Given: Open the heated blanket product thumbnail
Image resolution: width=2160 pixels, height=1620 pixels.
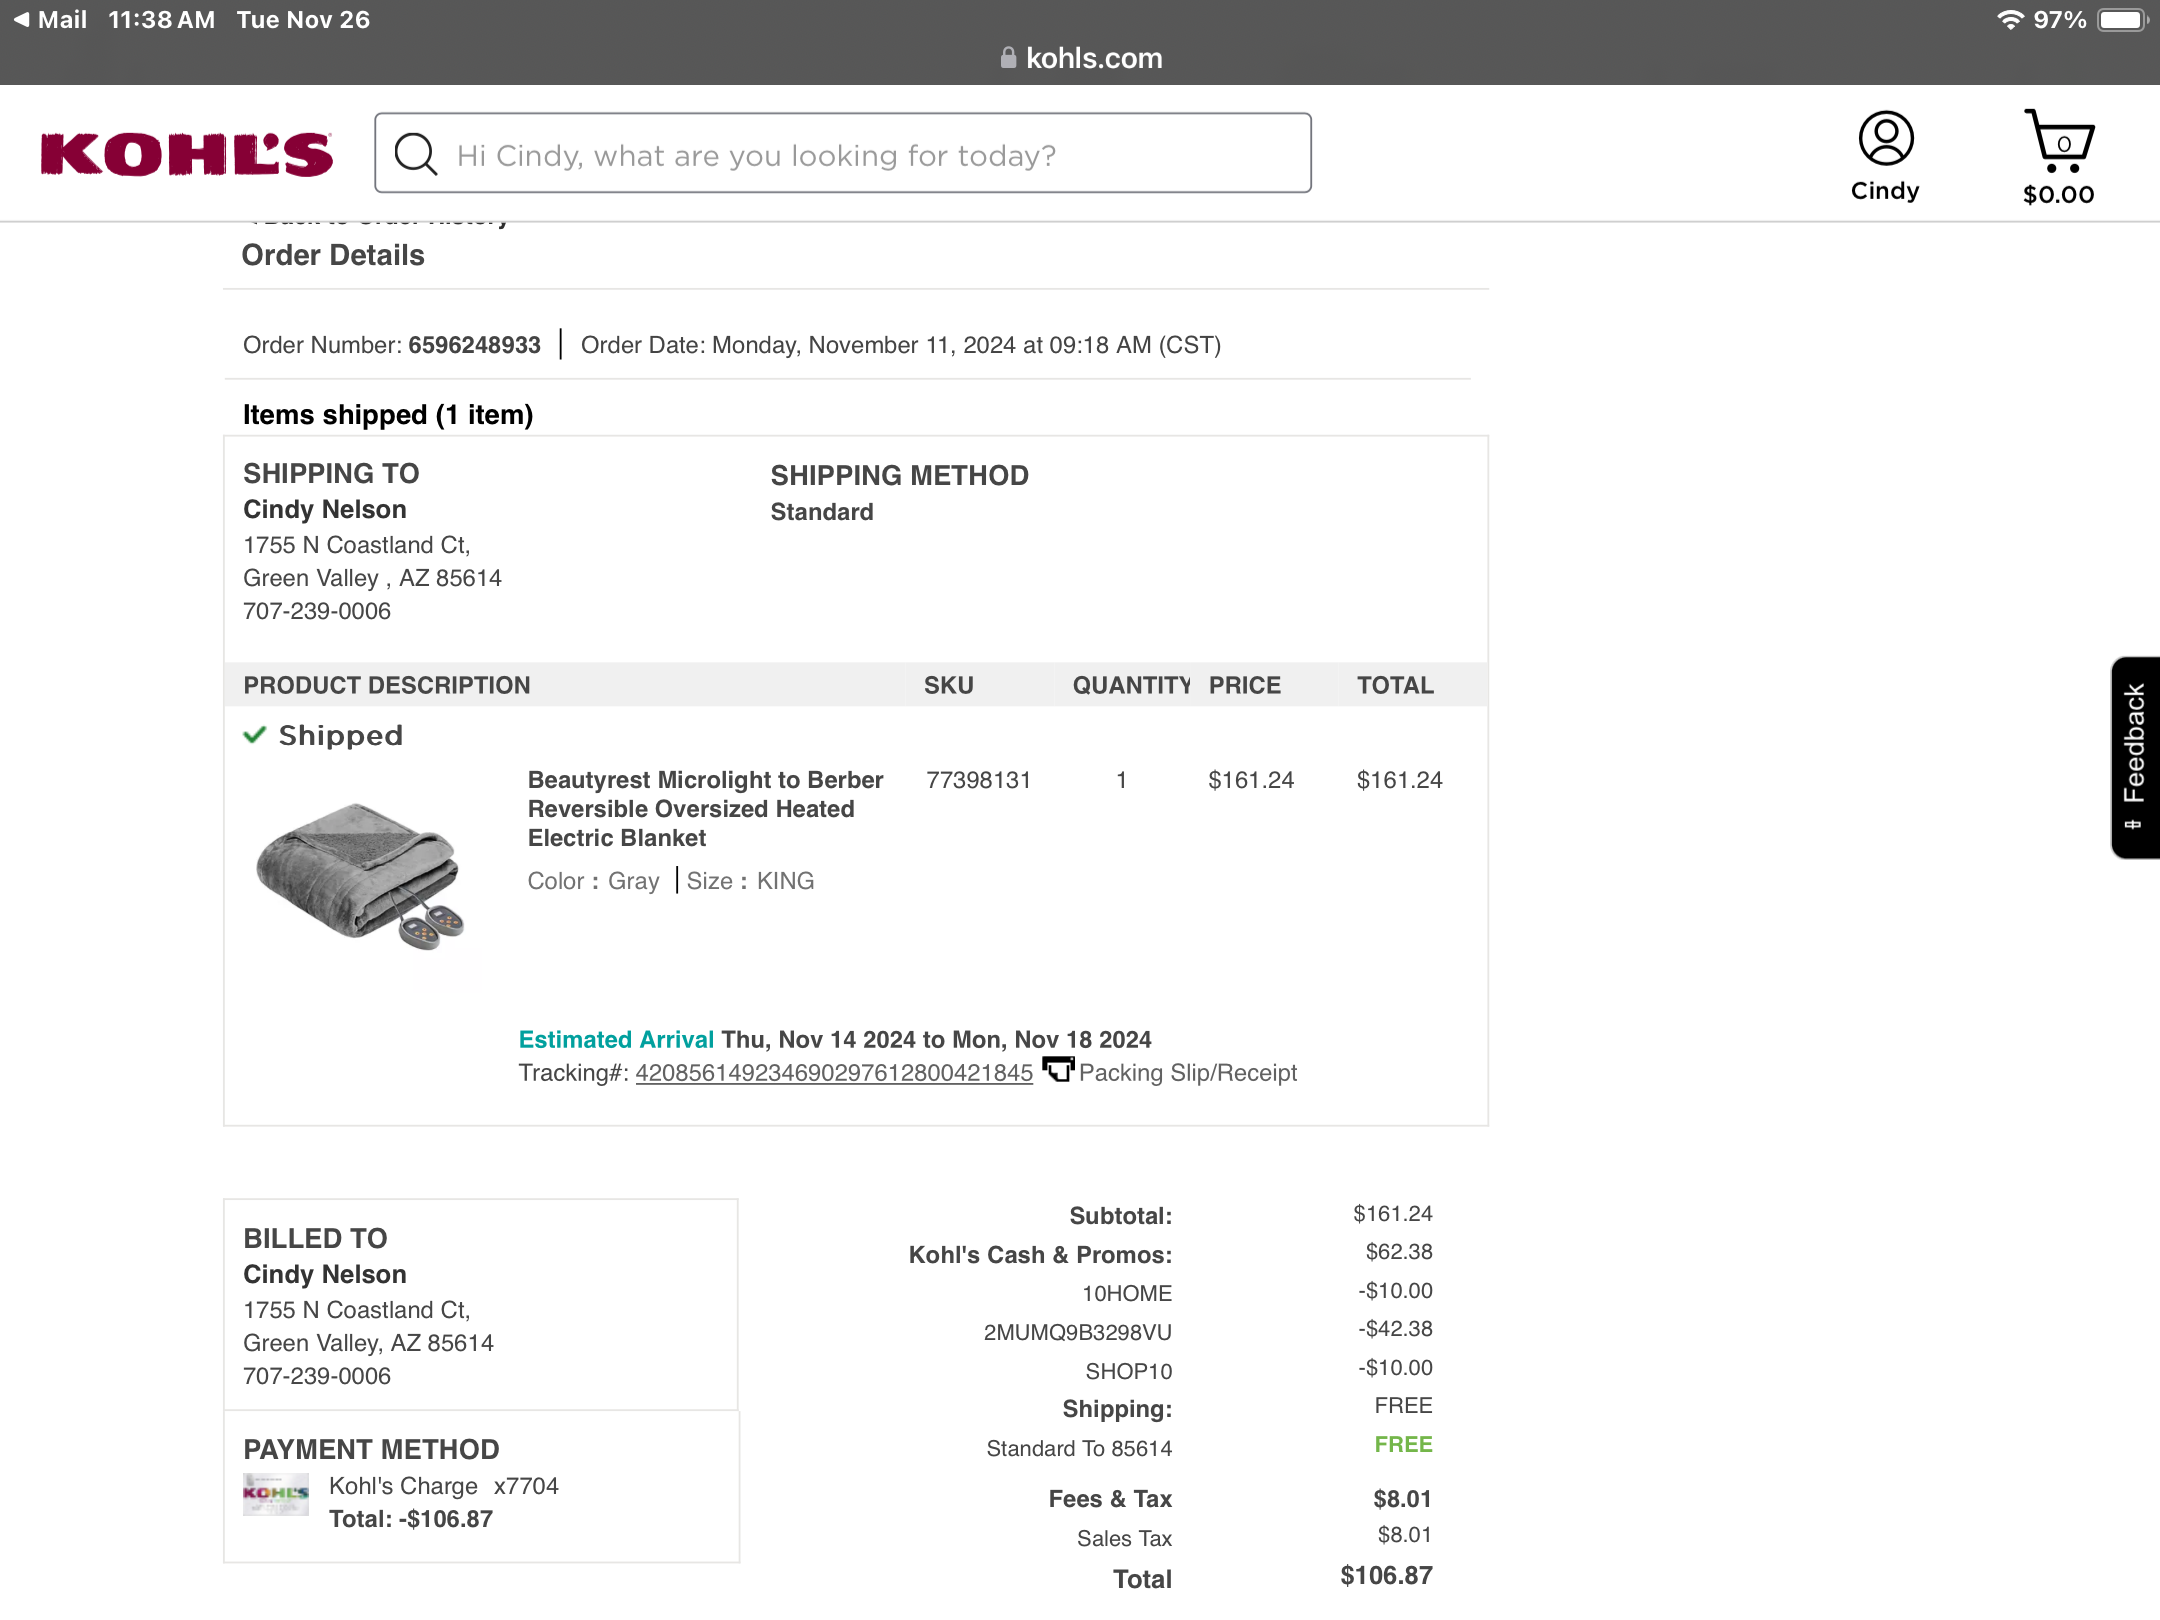Looking at the screenshot, I should point(360,875).
